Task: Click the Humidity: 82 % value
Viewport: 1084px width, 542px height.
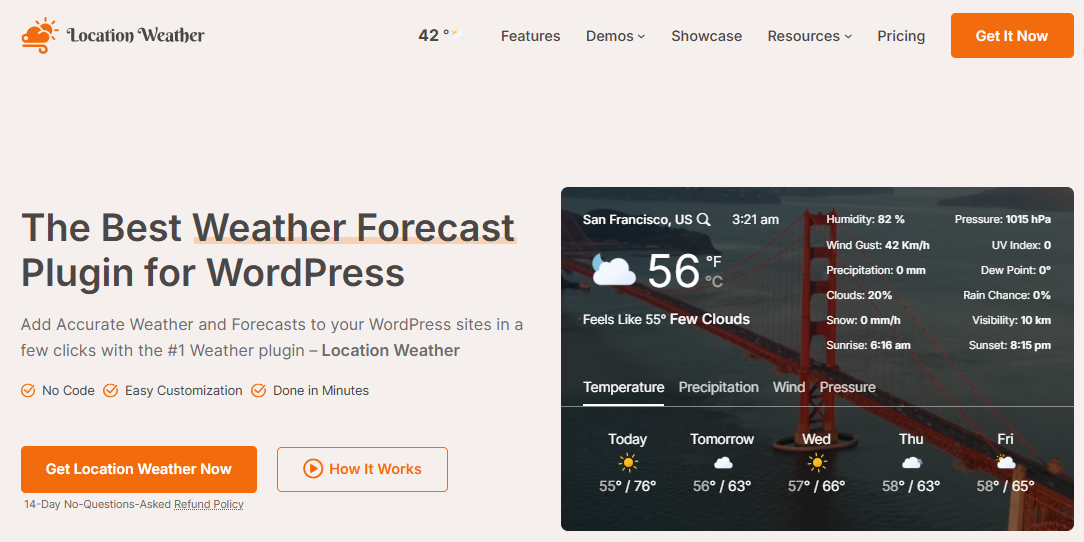Action: coord(866,219)
